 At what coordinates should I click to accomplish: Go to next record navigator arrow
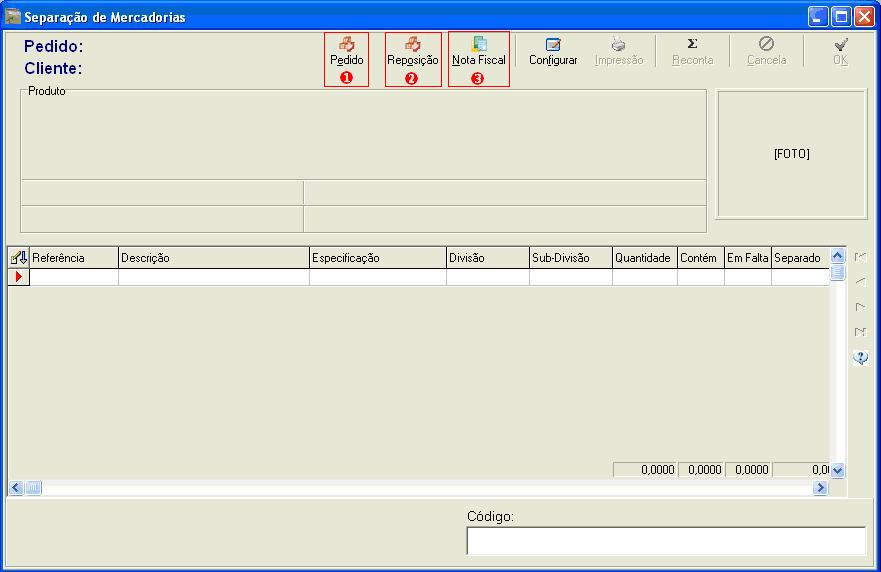click(x=860, y=307)
